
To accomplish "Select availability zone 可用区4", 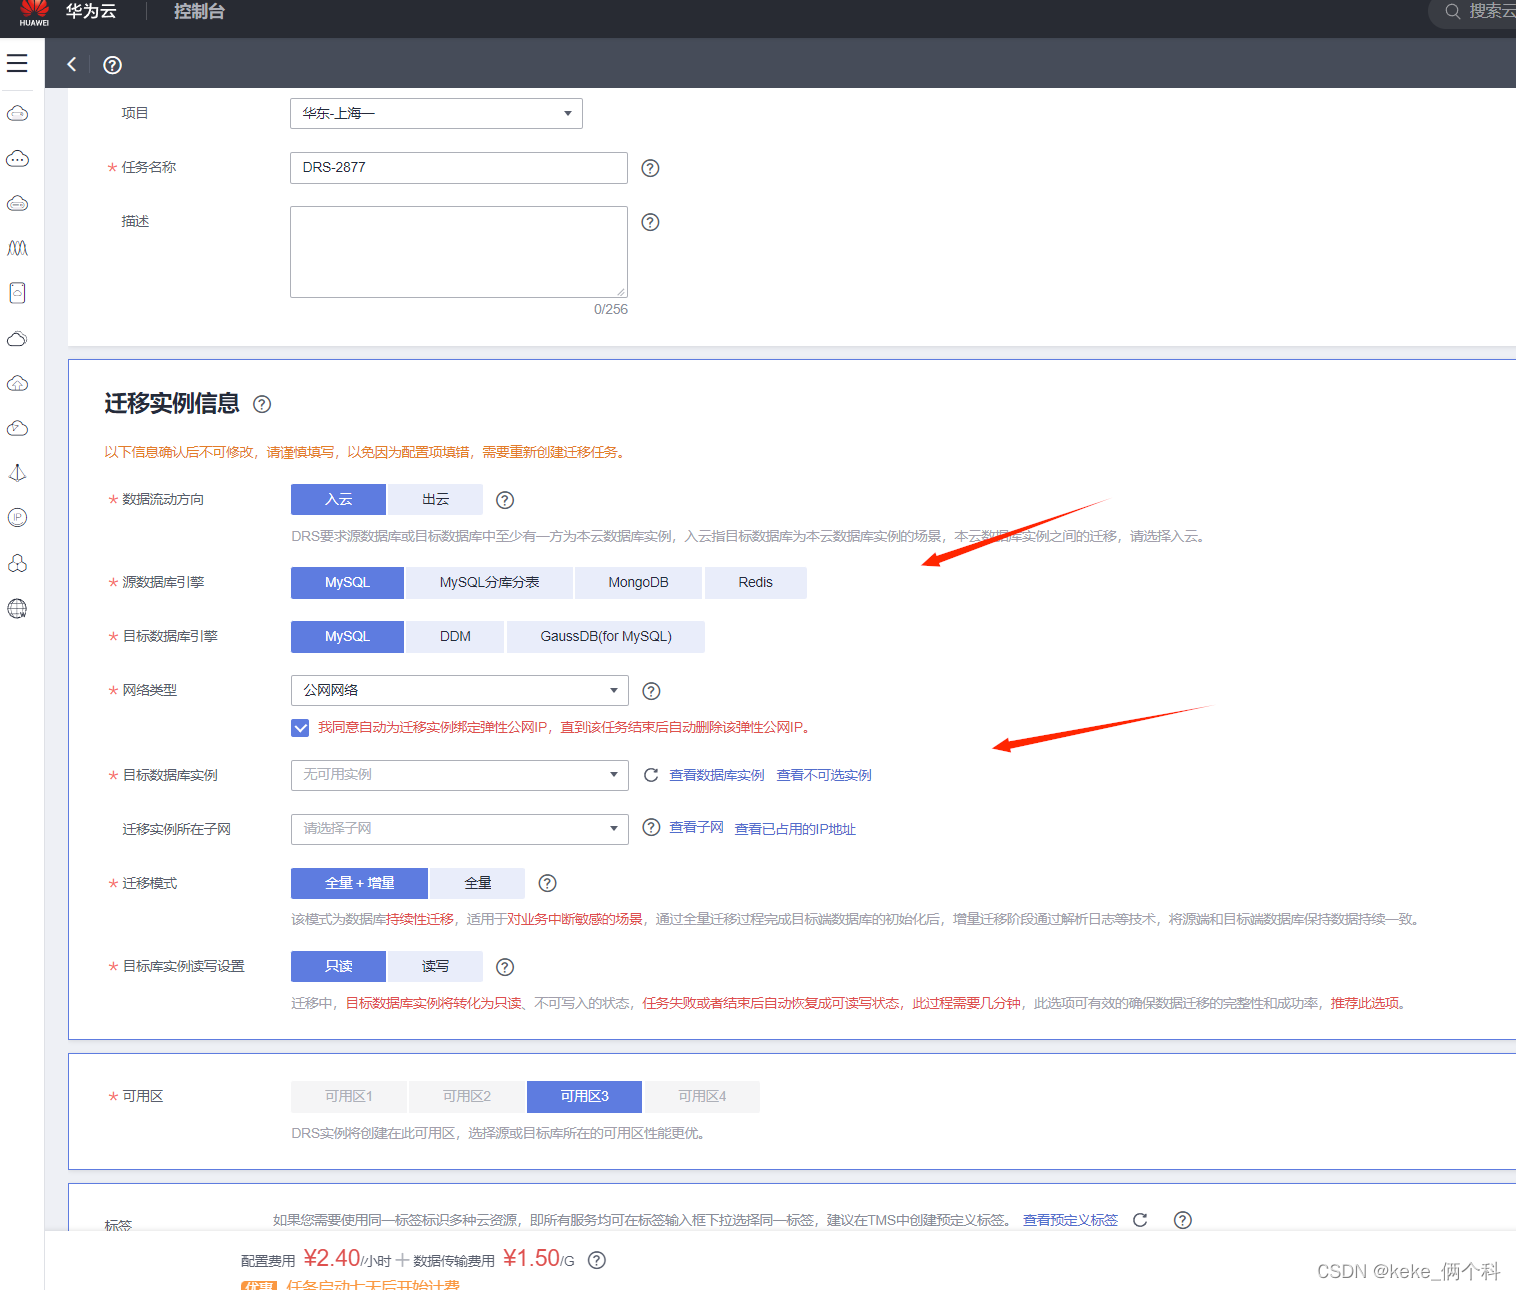I will pos(702,1097).
